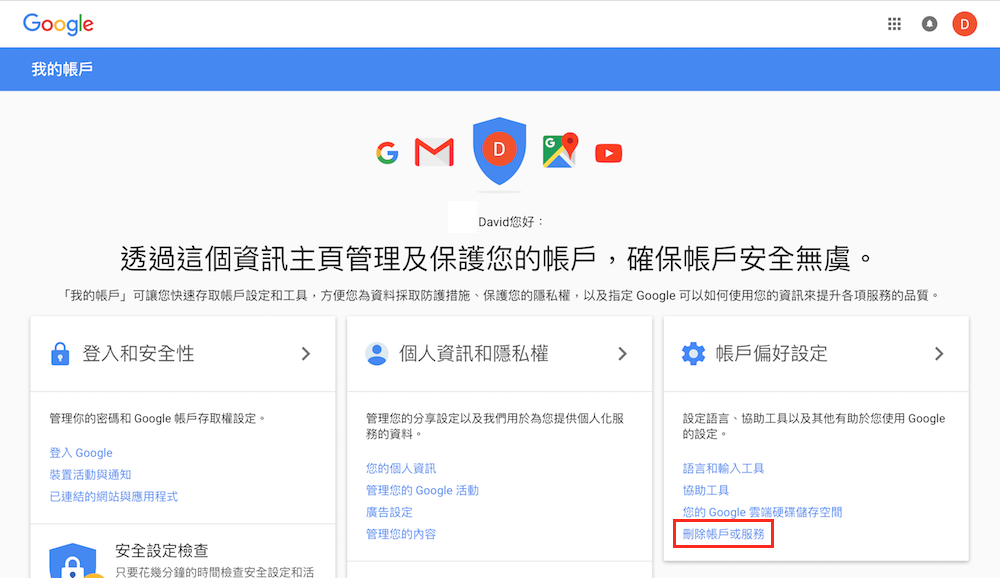1000x578 pixels.
Task: Open the Google apps grid icon
Action: (894, 24)
